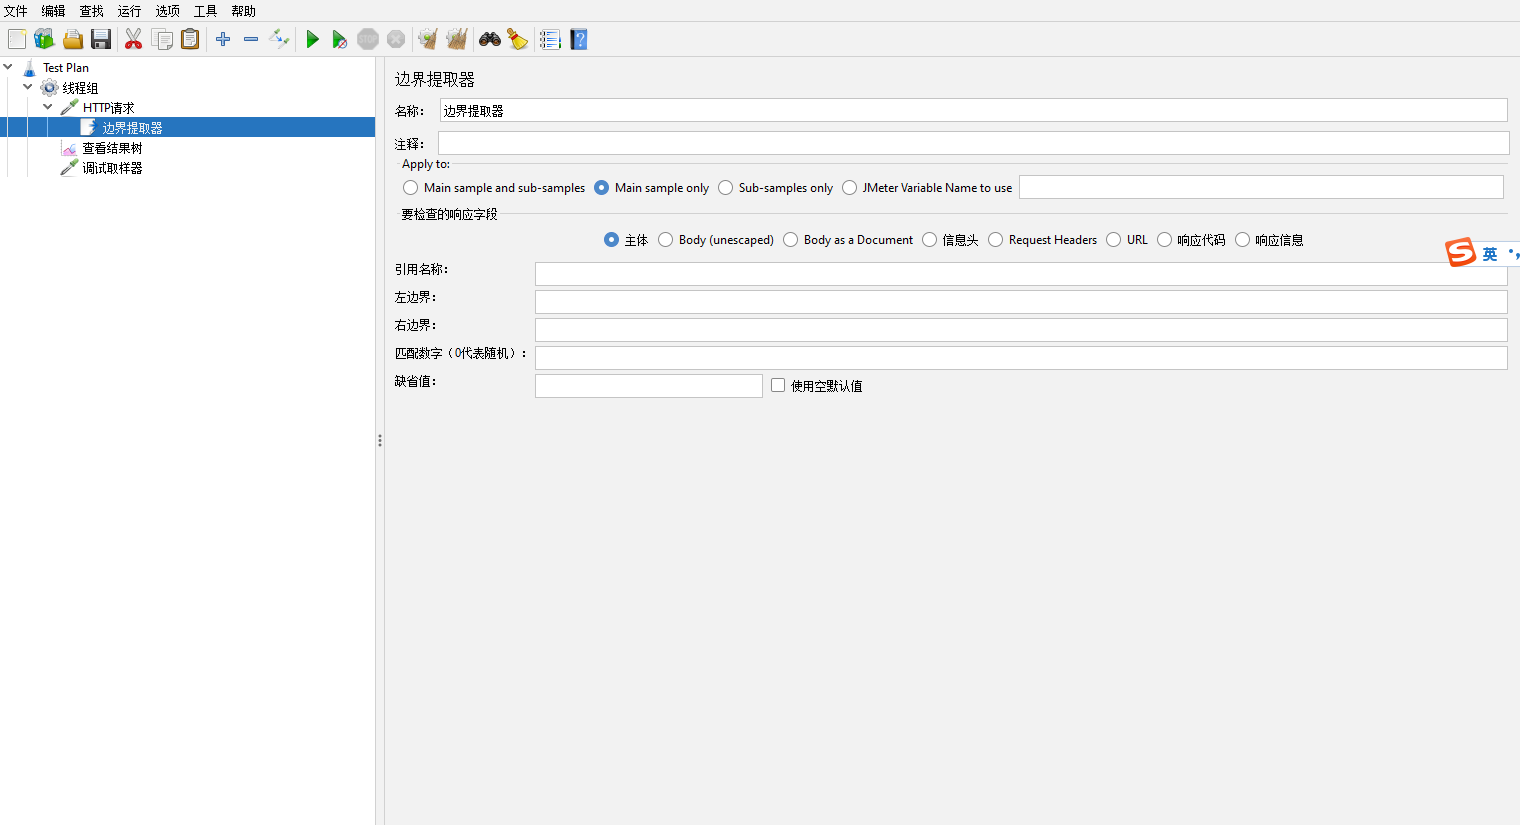Save the test plan with floppy icon
Viewport: 1520px width, 825px height.
click(x=101, y=39)
